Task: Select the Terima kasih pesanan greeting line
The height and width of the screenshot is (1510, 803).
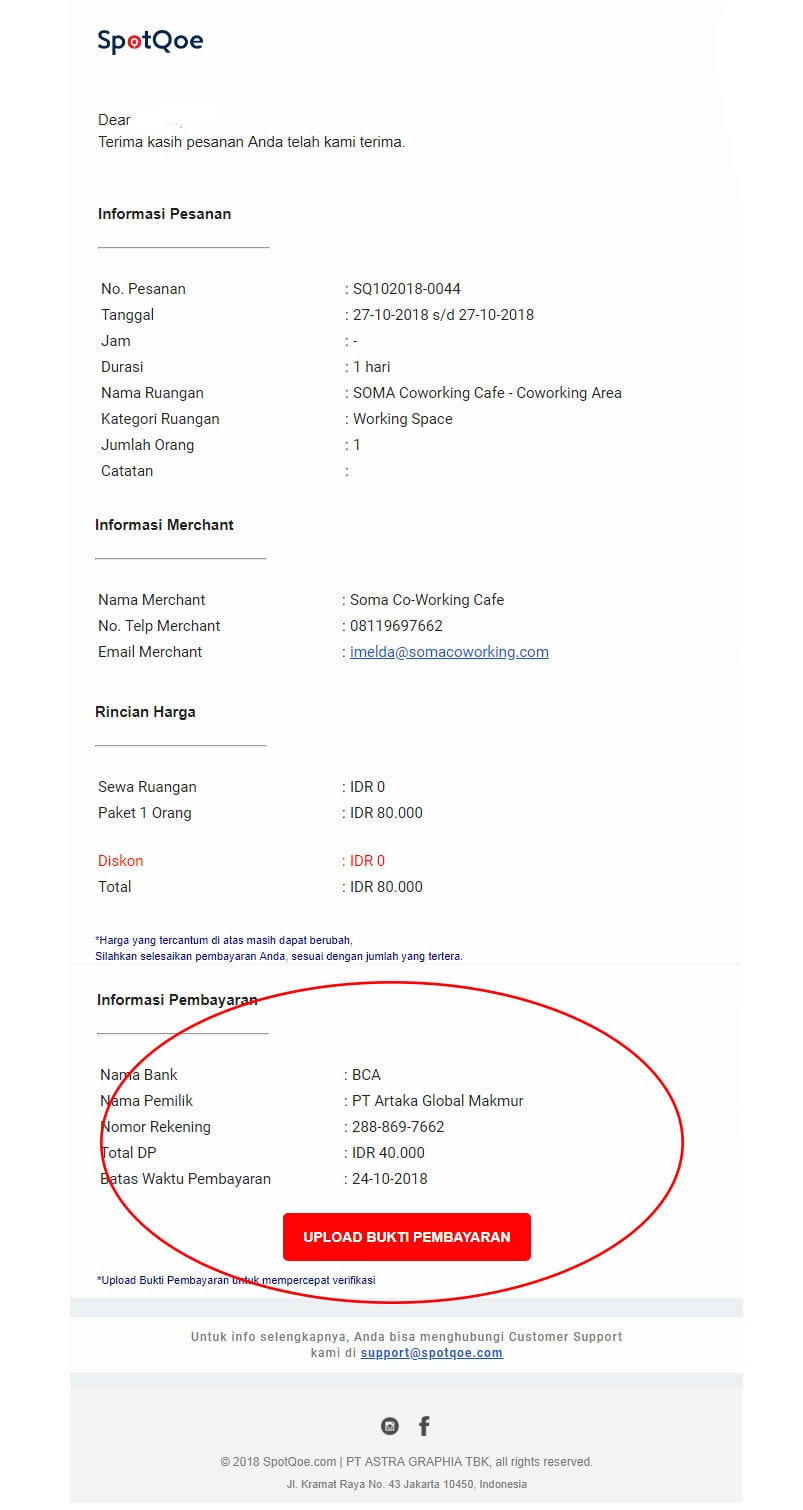Action: [x=251, y=142]
